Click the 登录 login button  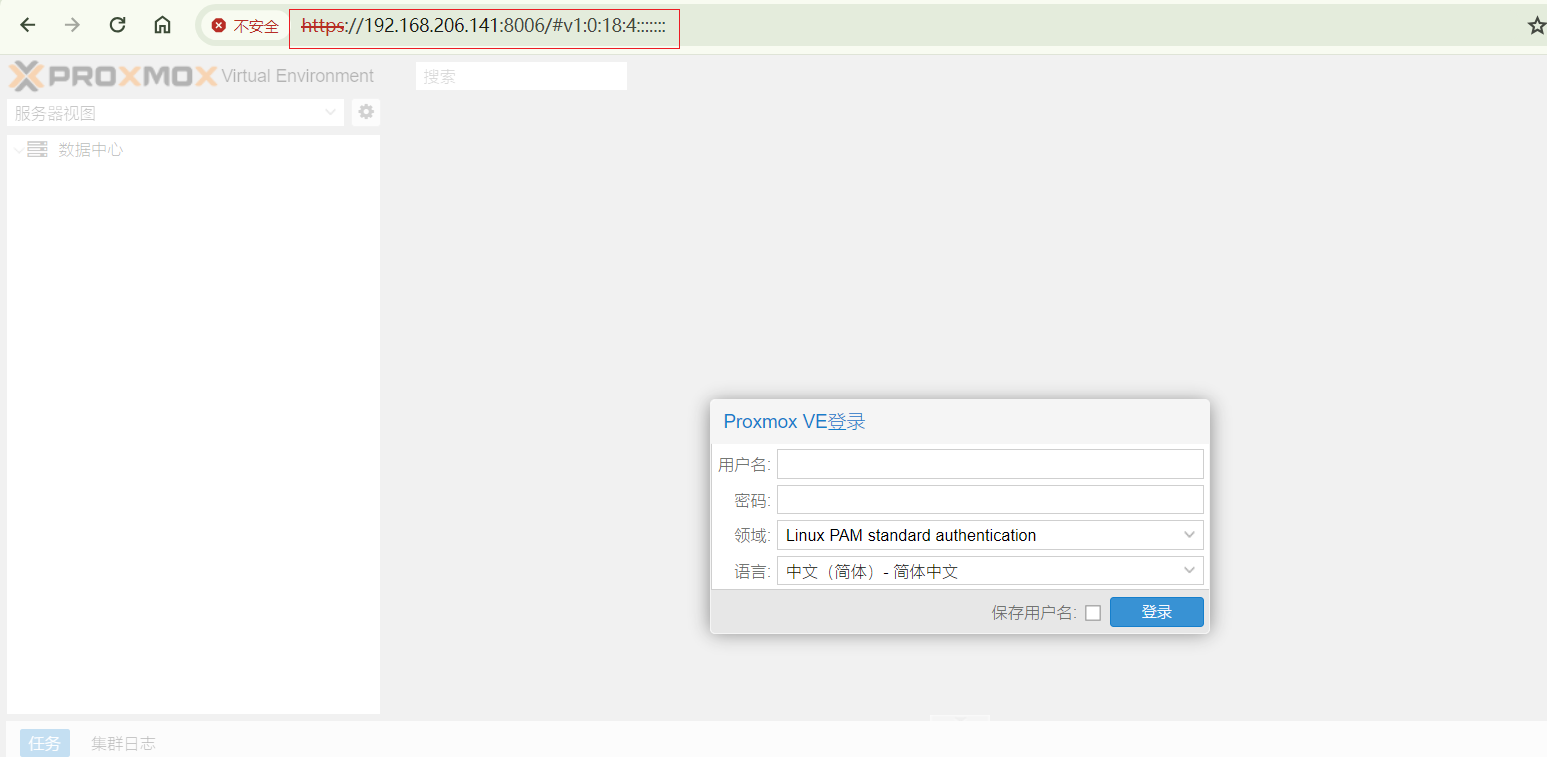pos(1157,612)
